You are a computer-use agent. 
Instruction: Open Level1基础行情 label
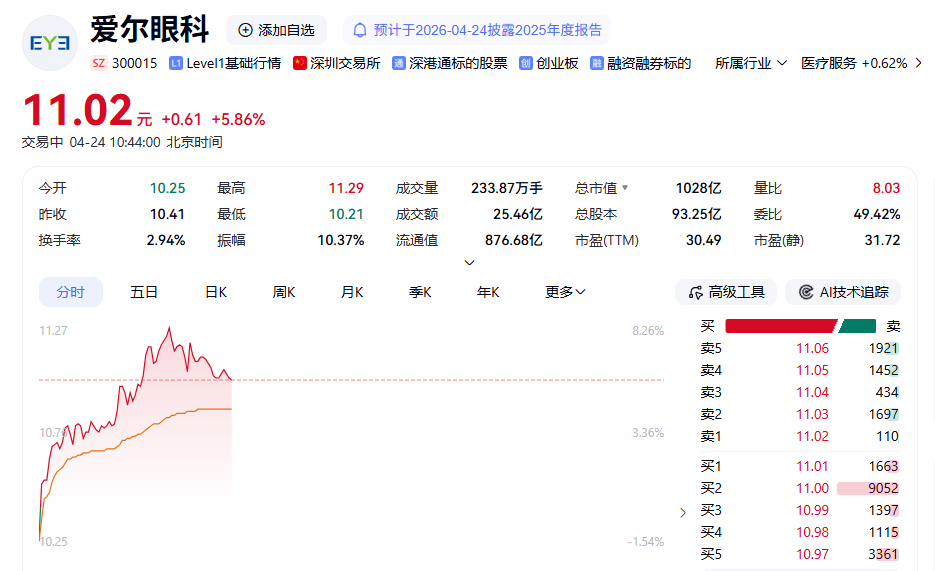[233, 63]
